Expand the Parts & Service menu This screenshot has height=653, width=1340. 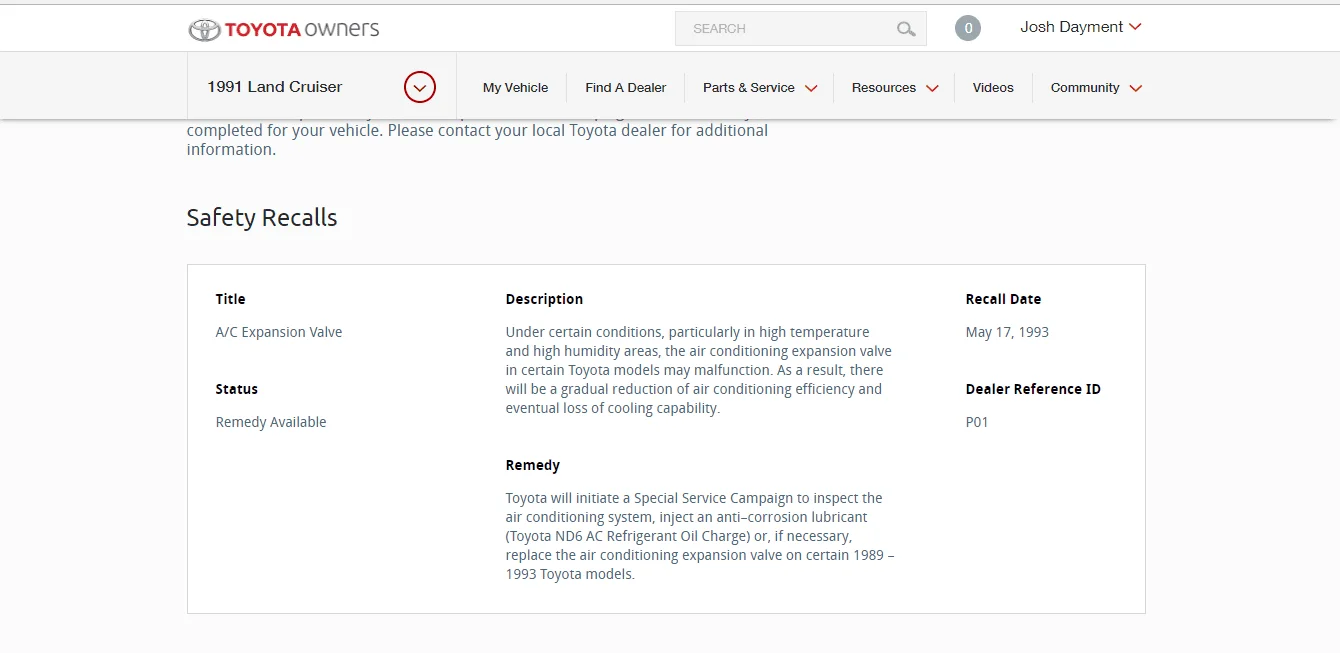pyautogui.click(x=760, y=87)
